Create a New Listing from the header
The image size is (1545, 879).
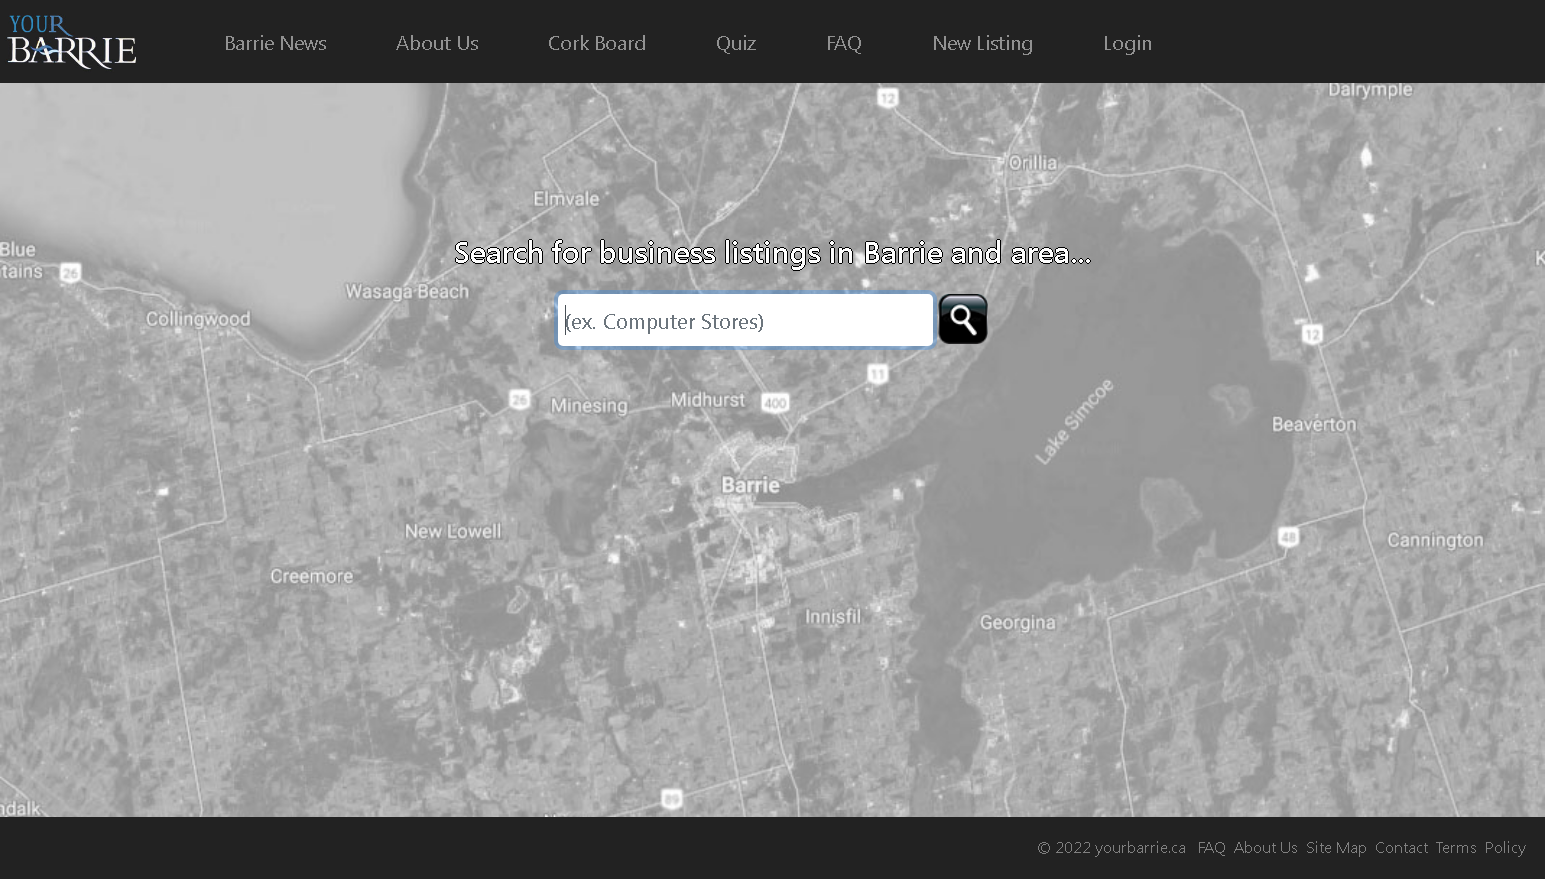(x=982, y=43)
